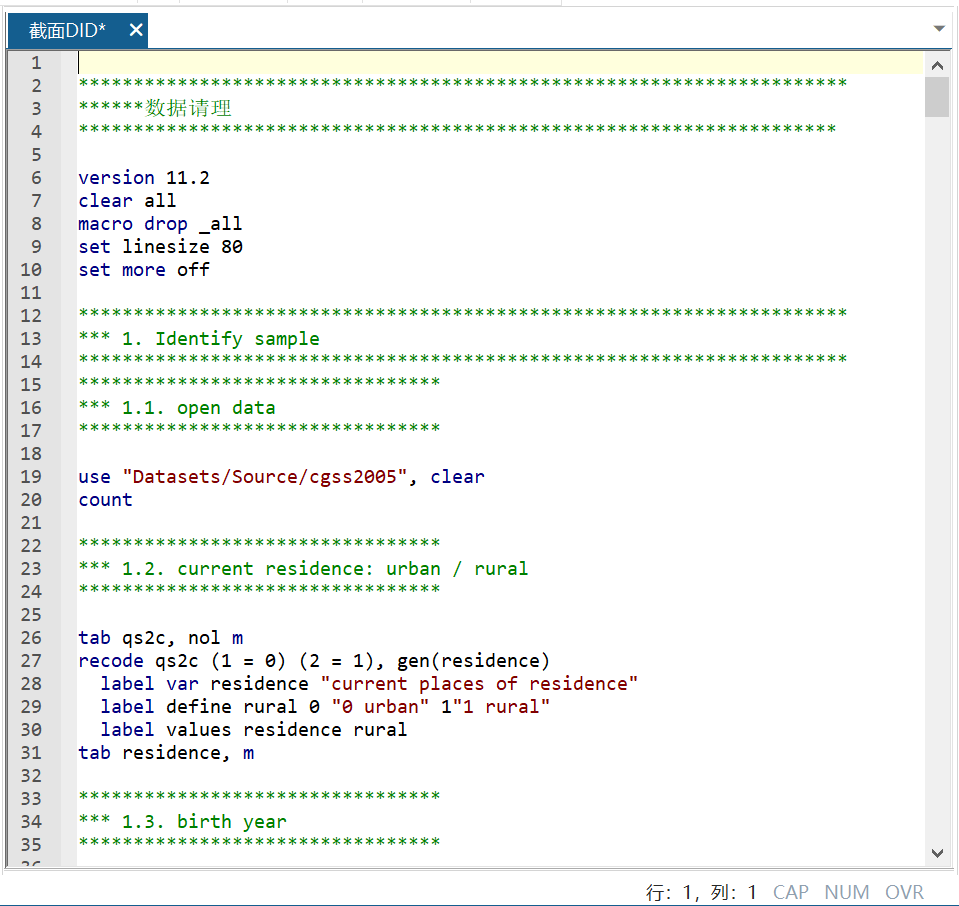Click line number 19 in the gutter
This screenshot has height=906, width=959.
pyautogui.click(x=31, y=477)
